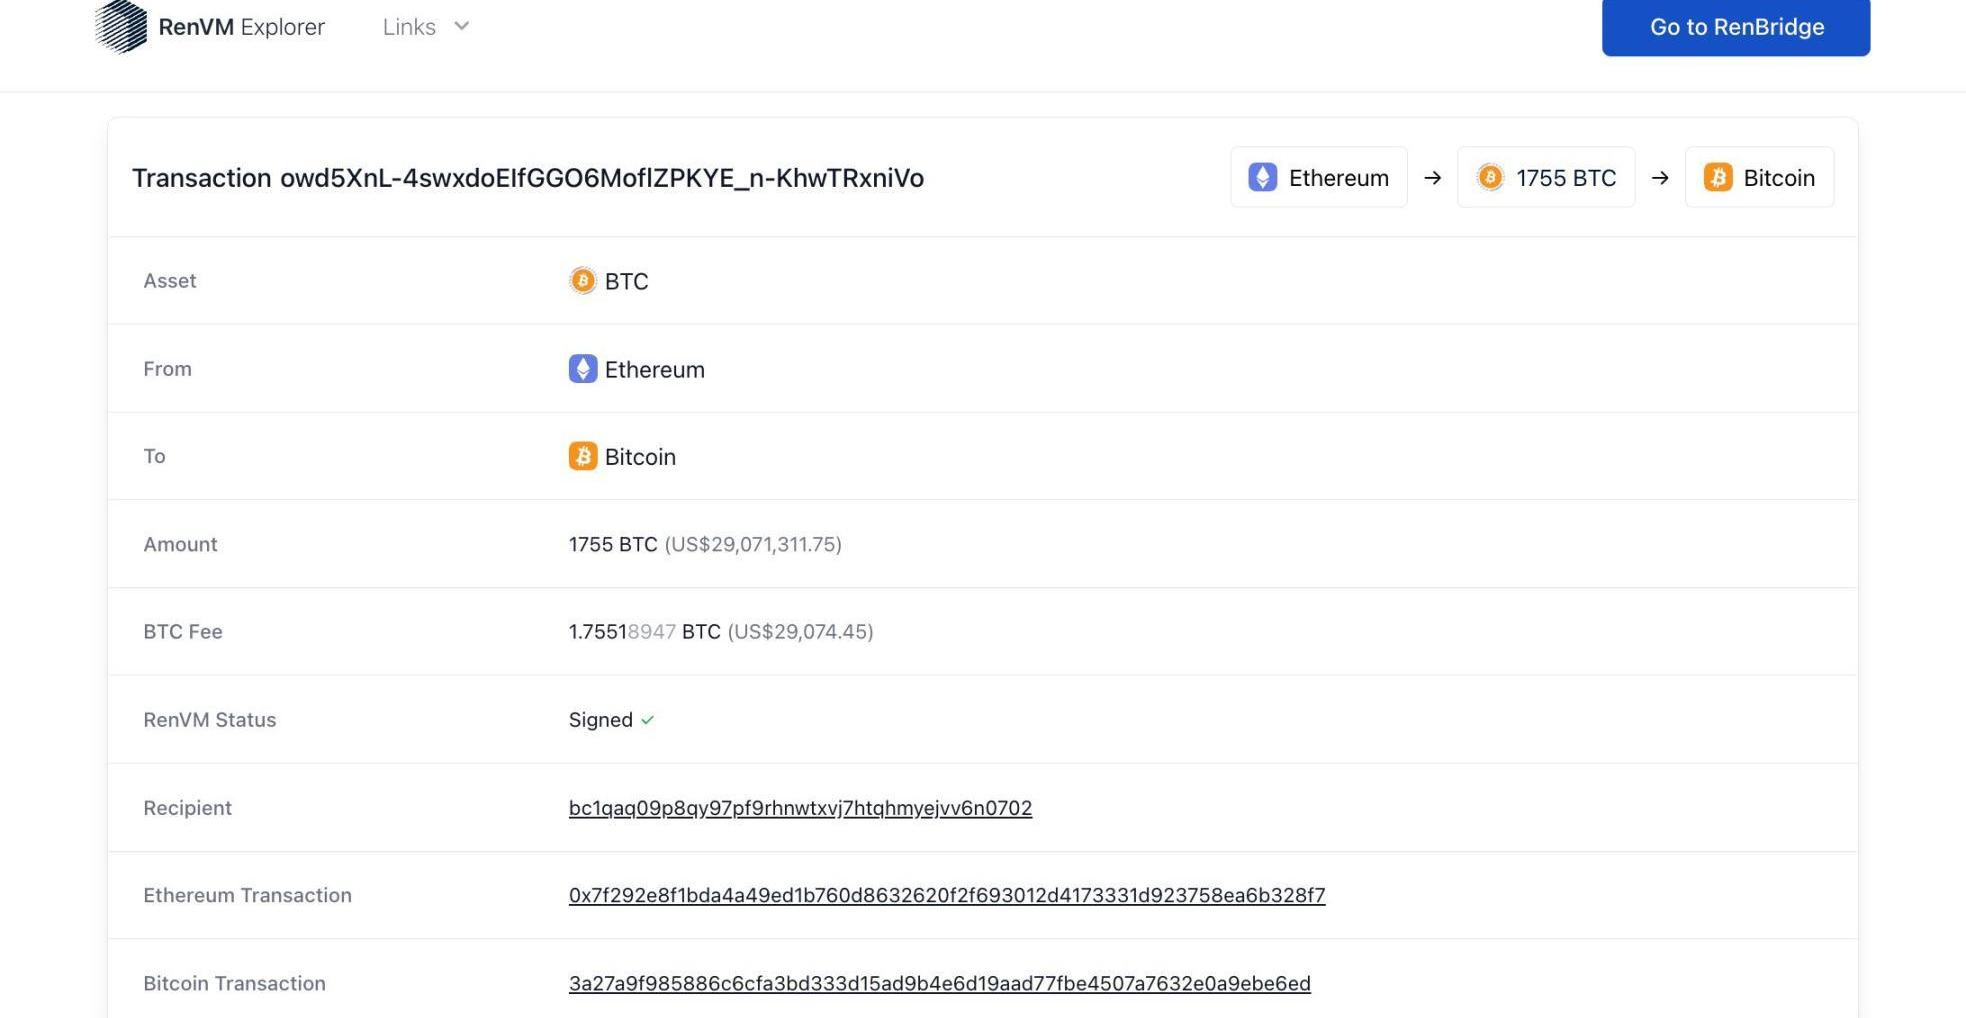The height and width of the screenshot is (1018, 1966).
Task: Click the transaction ID heading text
Action: [527, 178]
